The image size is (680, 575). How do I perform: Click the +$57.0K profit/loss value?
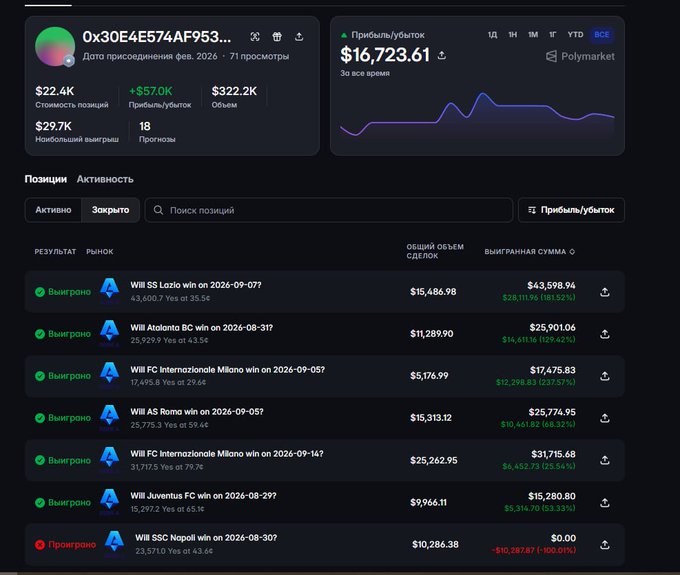[151, 91]
